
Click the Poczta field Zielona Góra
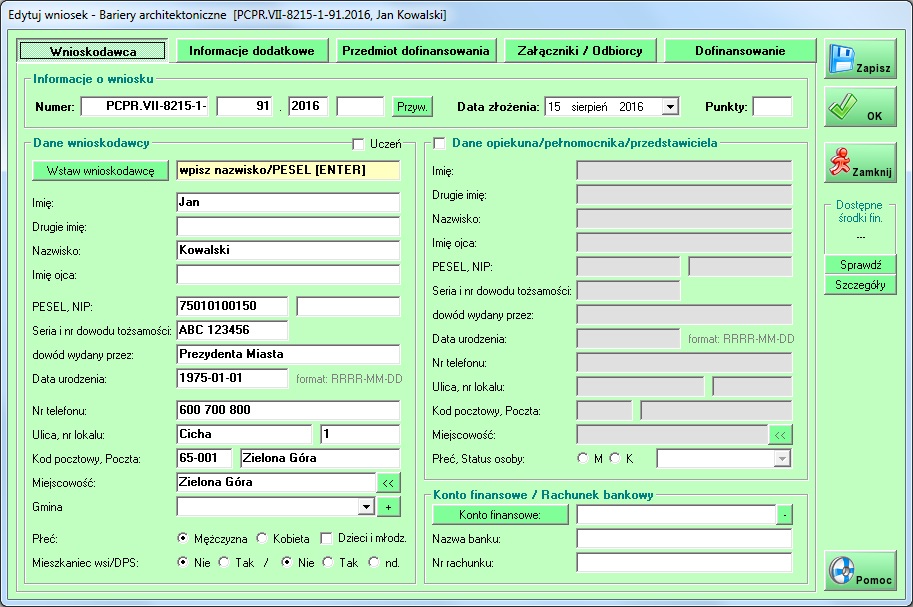pyautogui.click(x=320, y=458)
